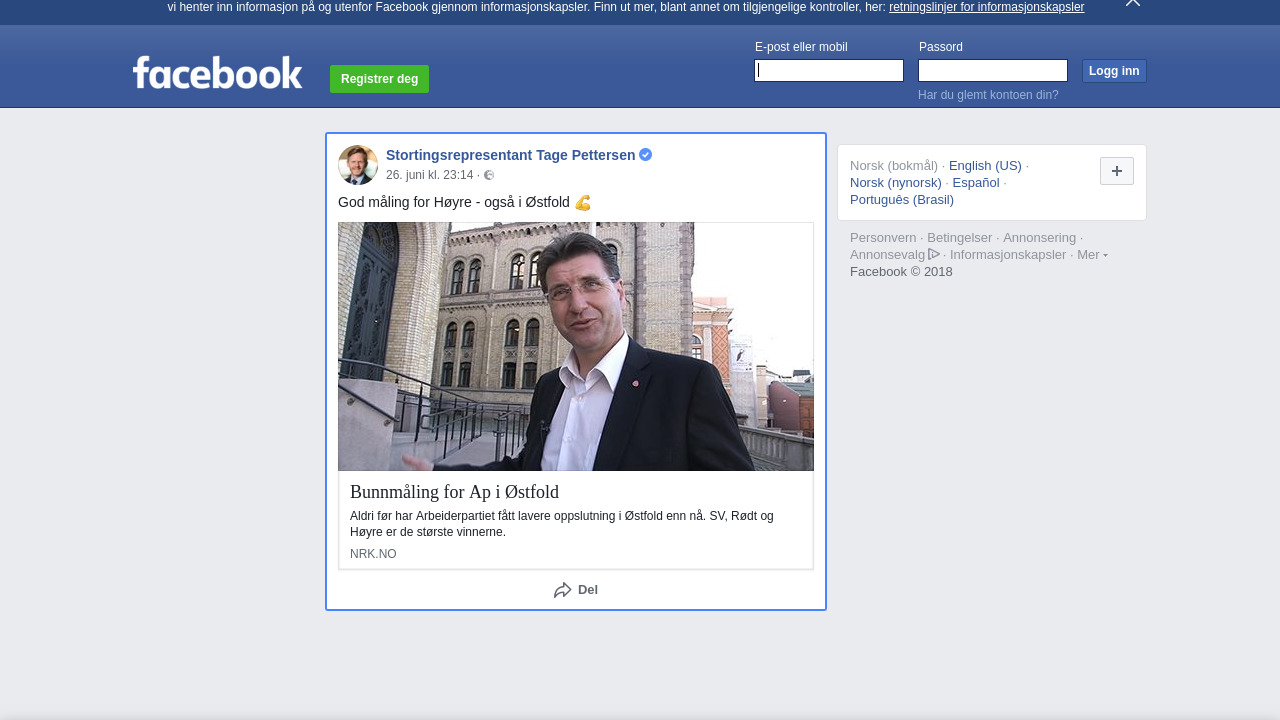
Task: Switch language to English (US)
Action: coord(985,166)
